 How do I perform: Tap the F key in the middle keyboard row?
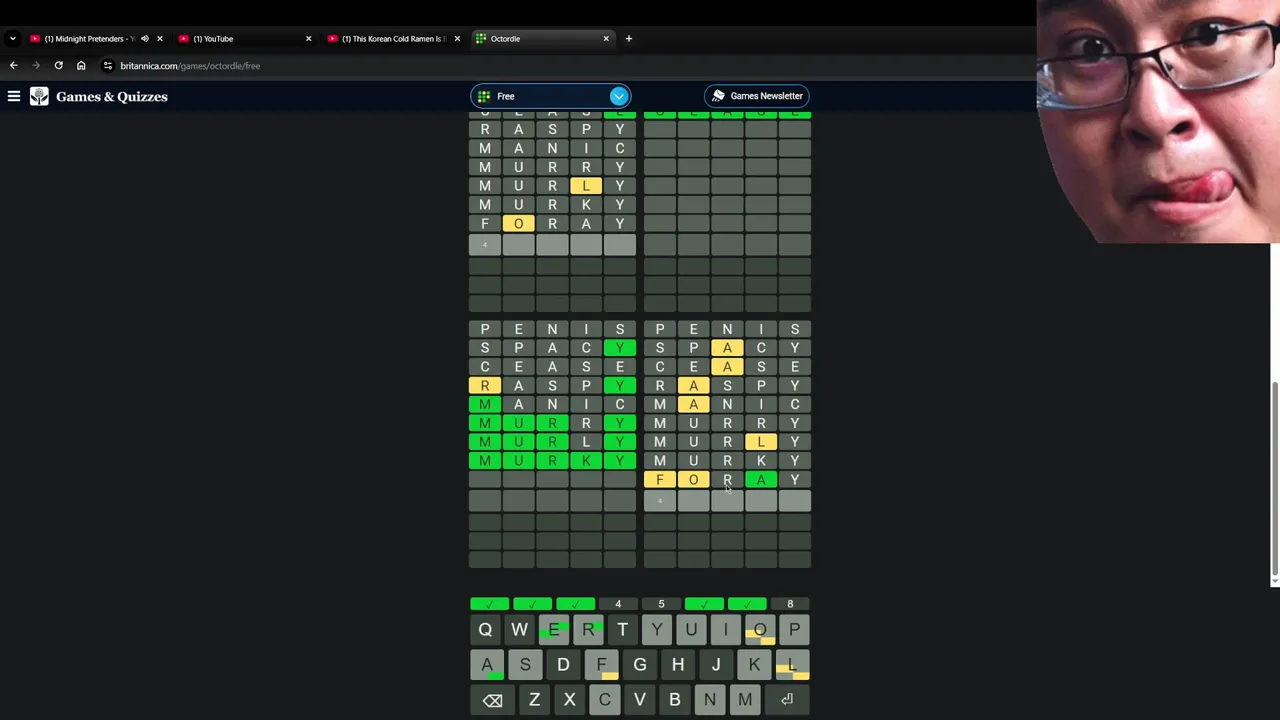(601, 665)
